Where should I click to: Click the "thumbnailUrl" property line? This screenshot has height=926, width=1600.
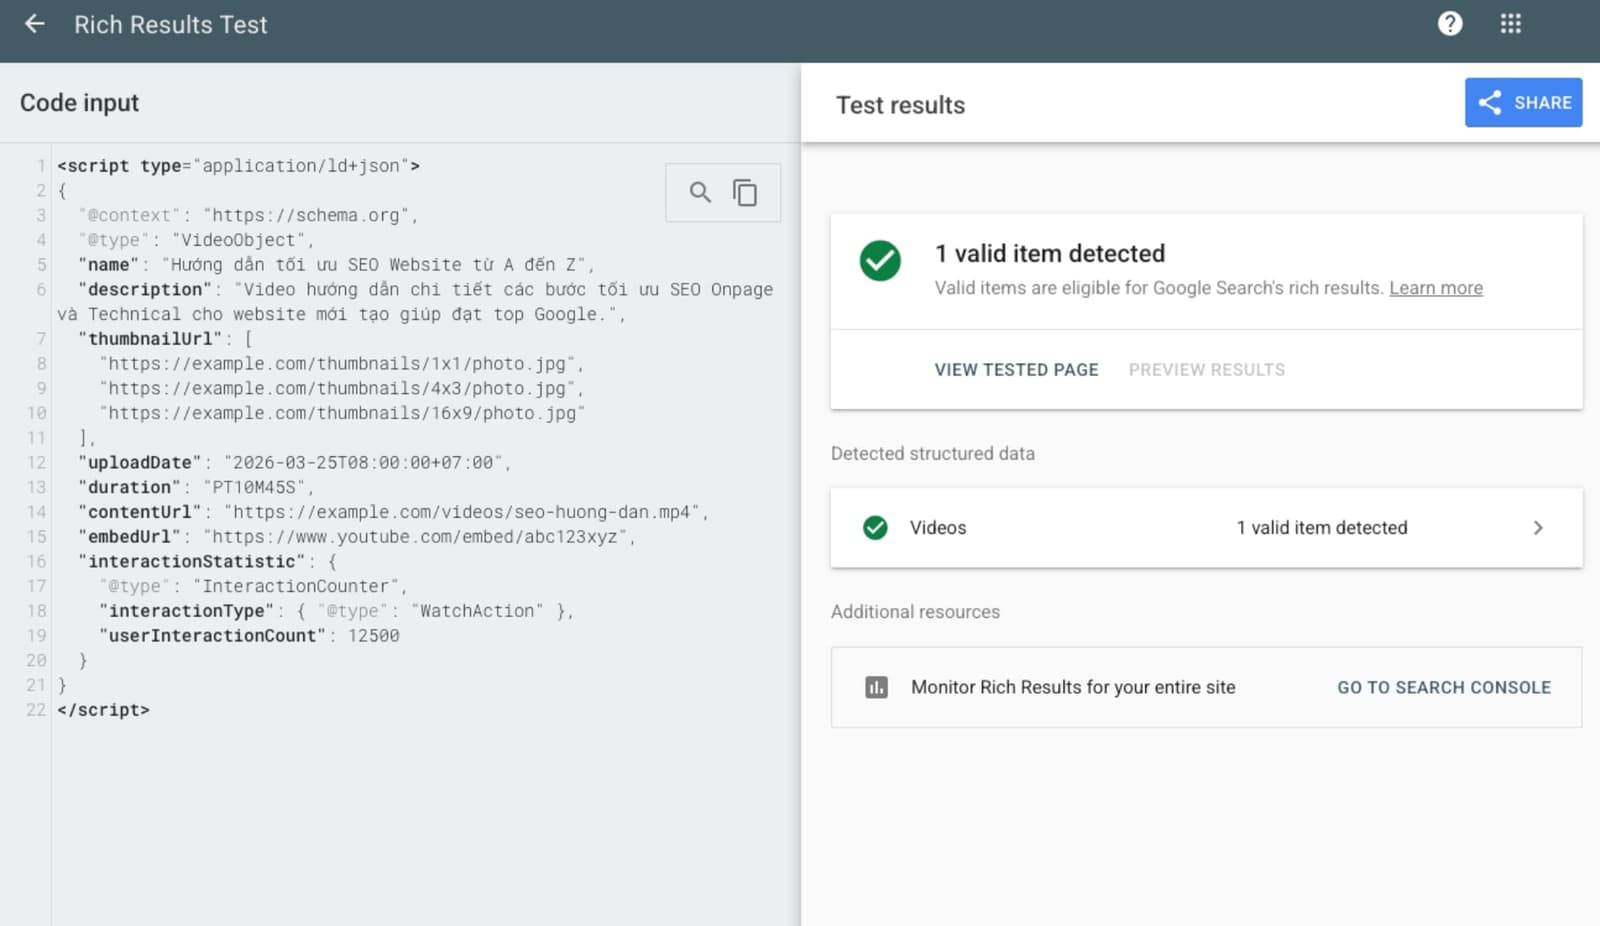coord(165,339)
